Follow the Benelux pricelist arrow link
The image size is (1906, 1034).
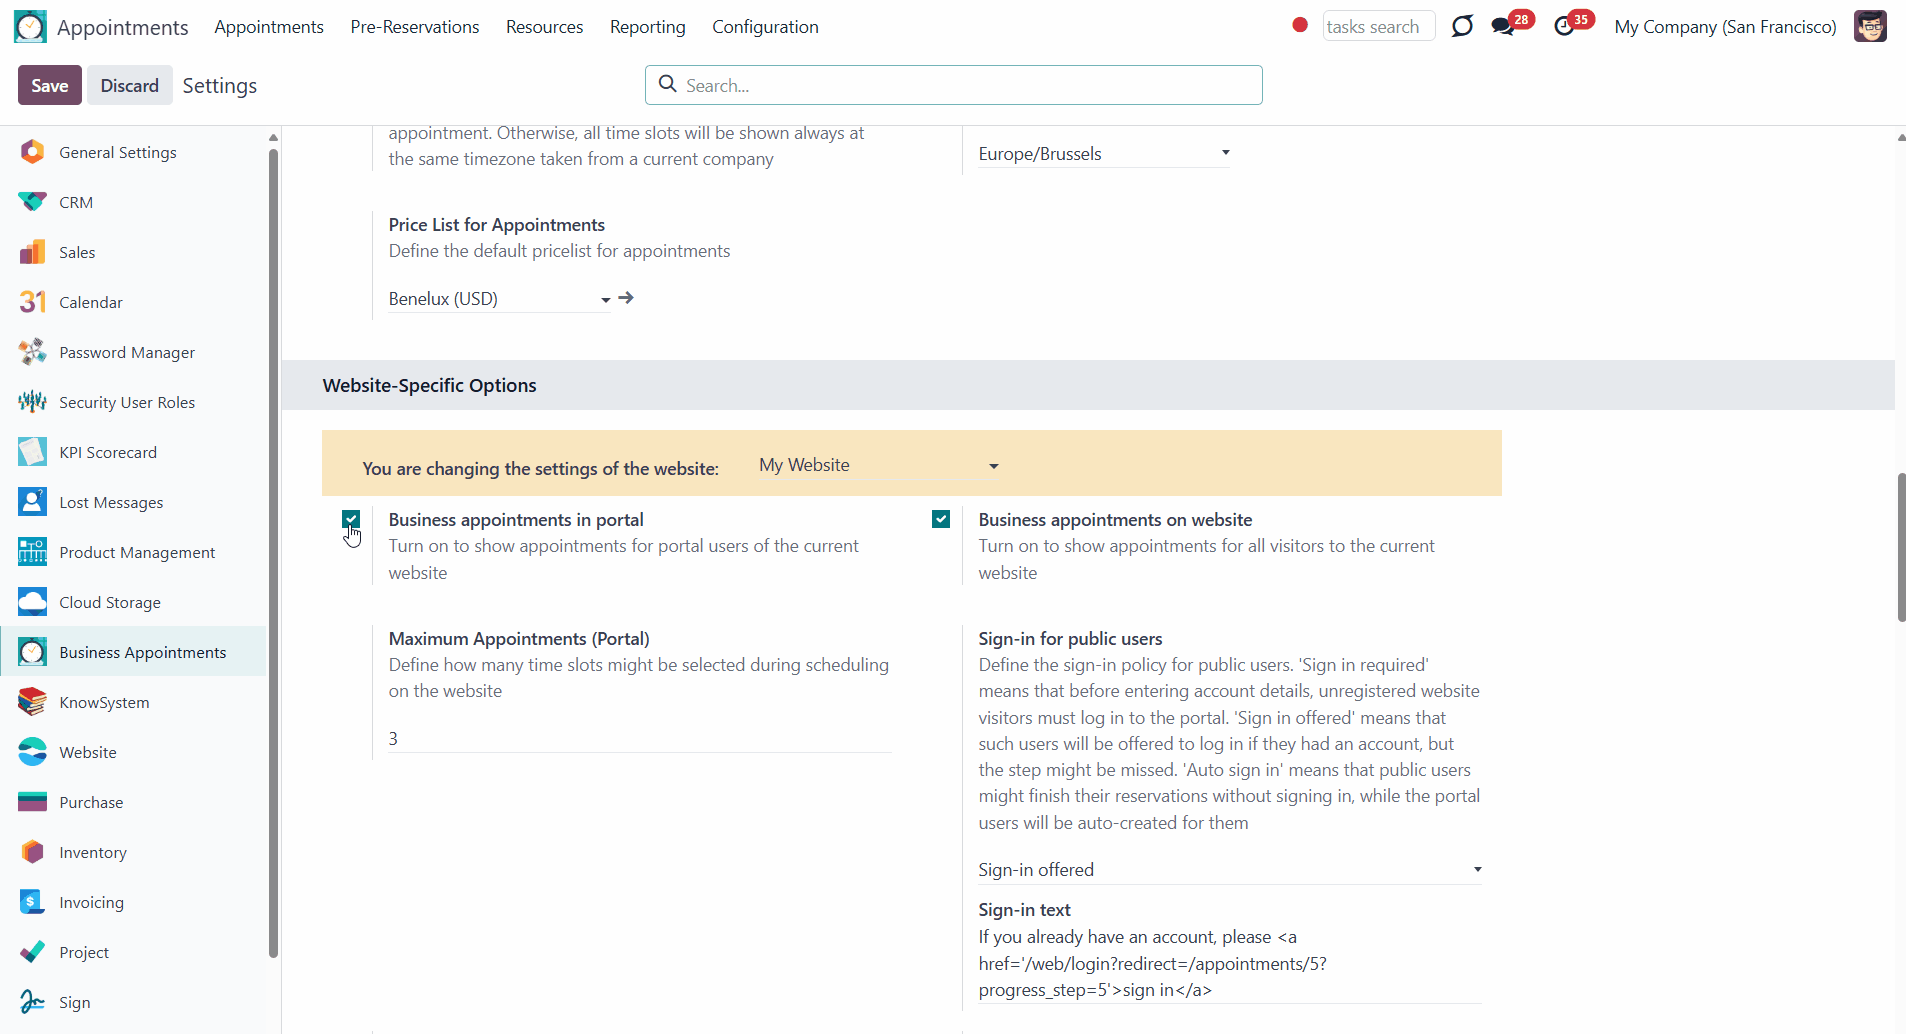(x=626, y=298)
